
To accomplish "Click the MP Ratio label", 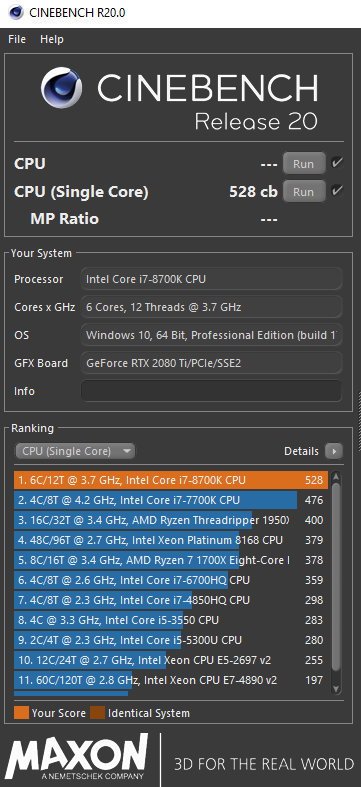I will 64,219.
